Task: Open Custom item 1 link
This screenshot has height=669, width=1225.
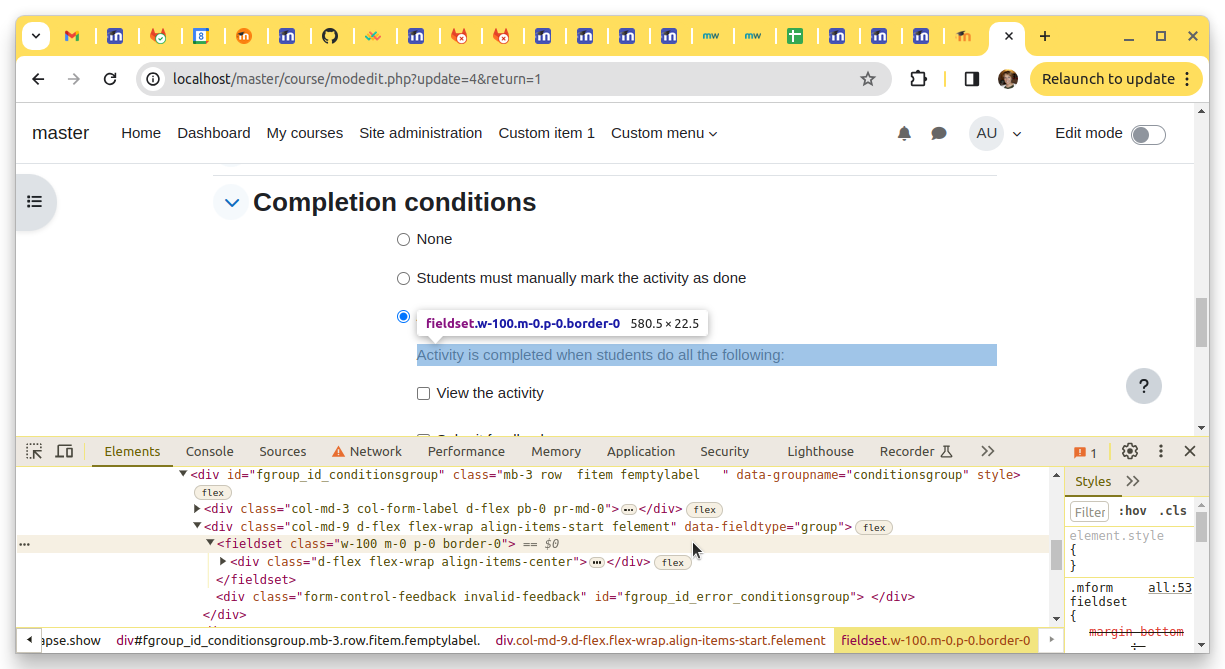Action: click(x=547, y=133)
